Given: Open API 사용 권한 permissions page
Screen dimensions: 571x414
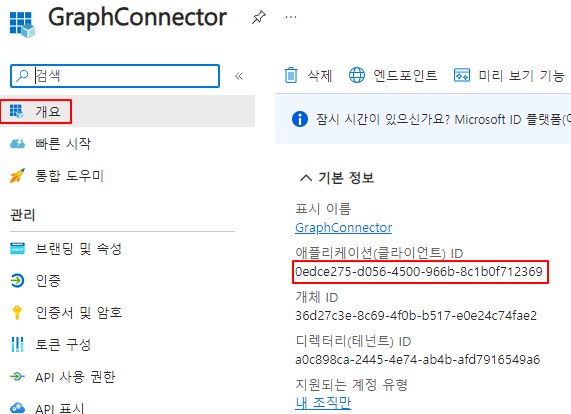Looking at the screenshot, I should [75, 377].
